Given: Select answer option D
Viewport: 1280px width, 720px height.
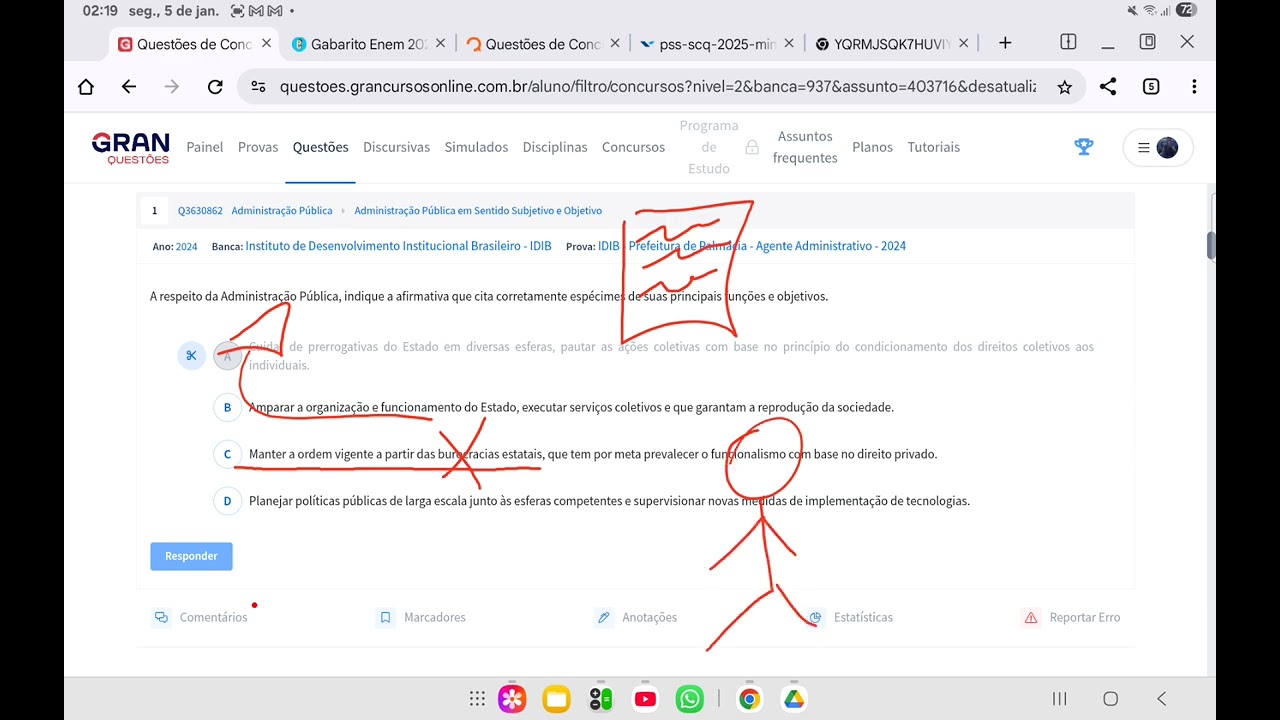Looking at the screenshot, I should point(227,501).
